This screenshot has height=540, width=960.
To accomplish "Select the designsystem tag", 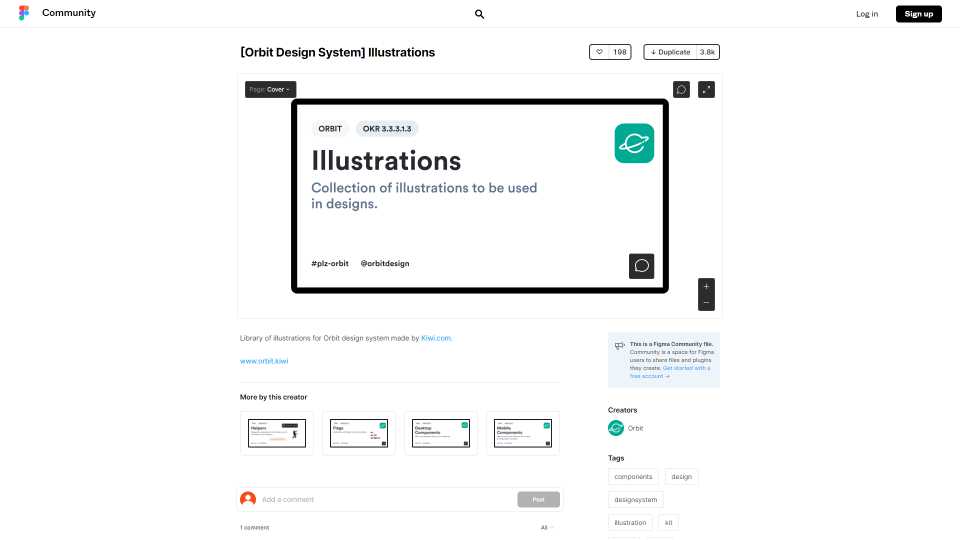I will (x=635, y=500).
